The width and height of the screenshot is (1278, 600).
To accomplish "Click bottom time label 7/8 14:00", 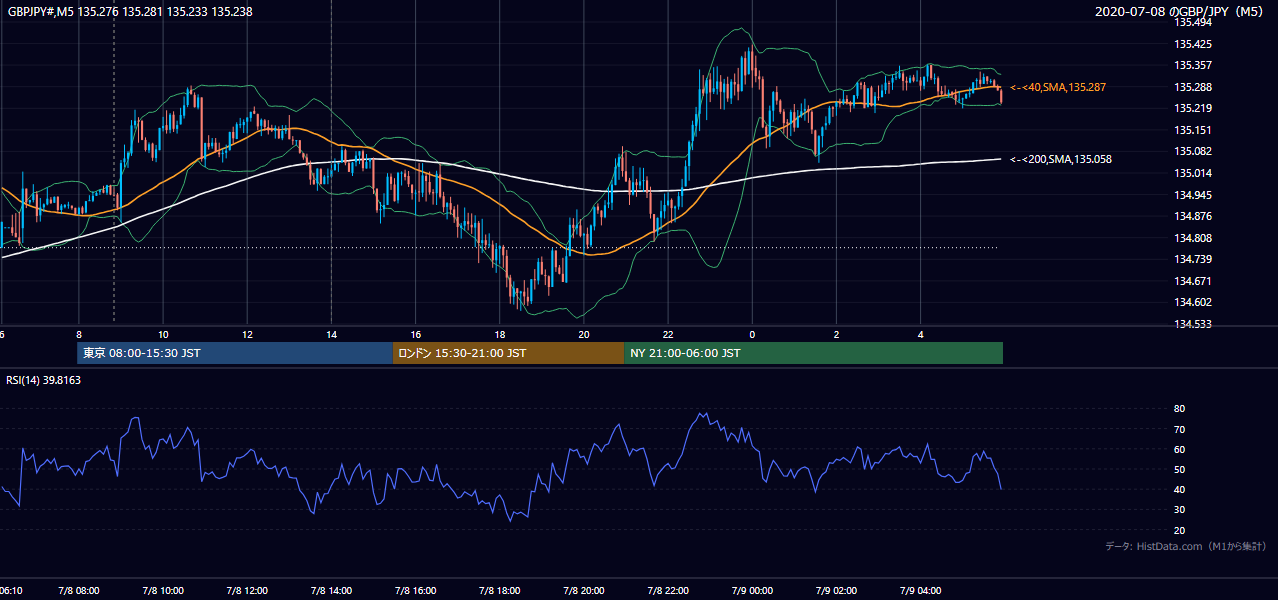I will pyautogui.click(x=331, y=591).
